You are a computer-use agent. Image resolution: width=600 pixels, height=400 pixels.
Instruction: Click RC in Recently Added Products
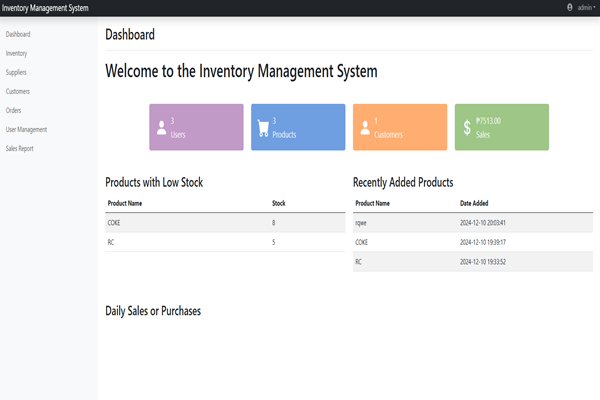358,262
